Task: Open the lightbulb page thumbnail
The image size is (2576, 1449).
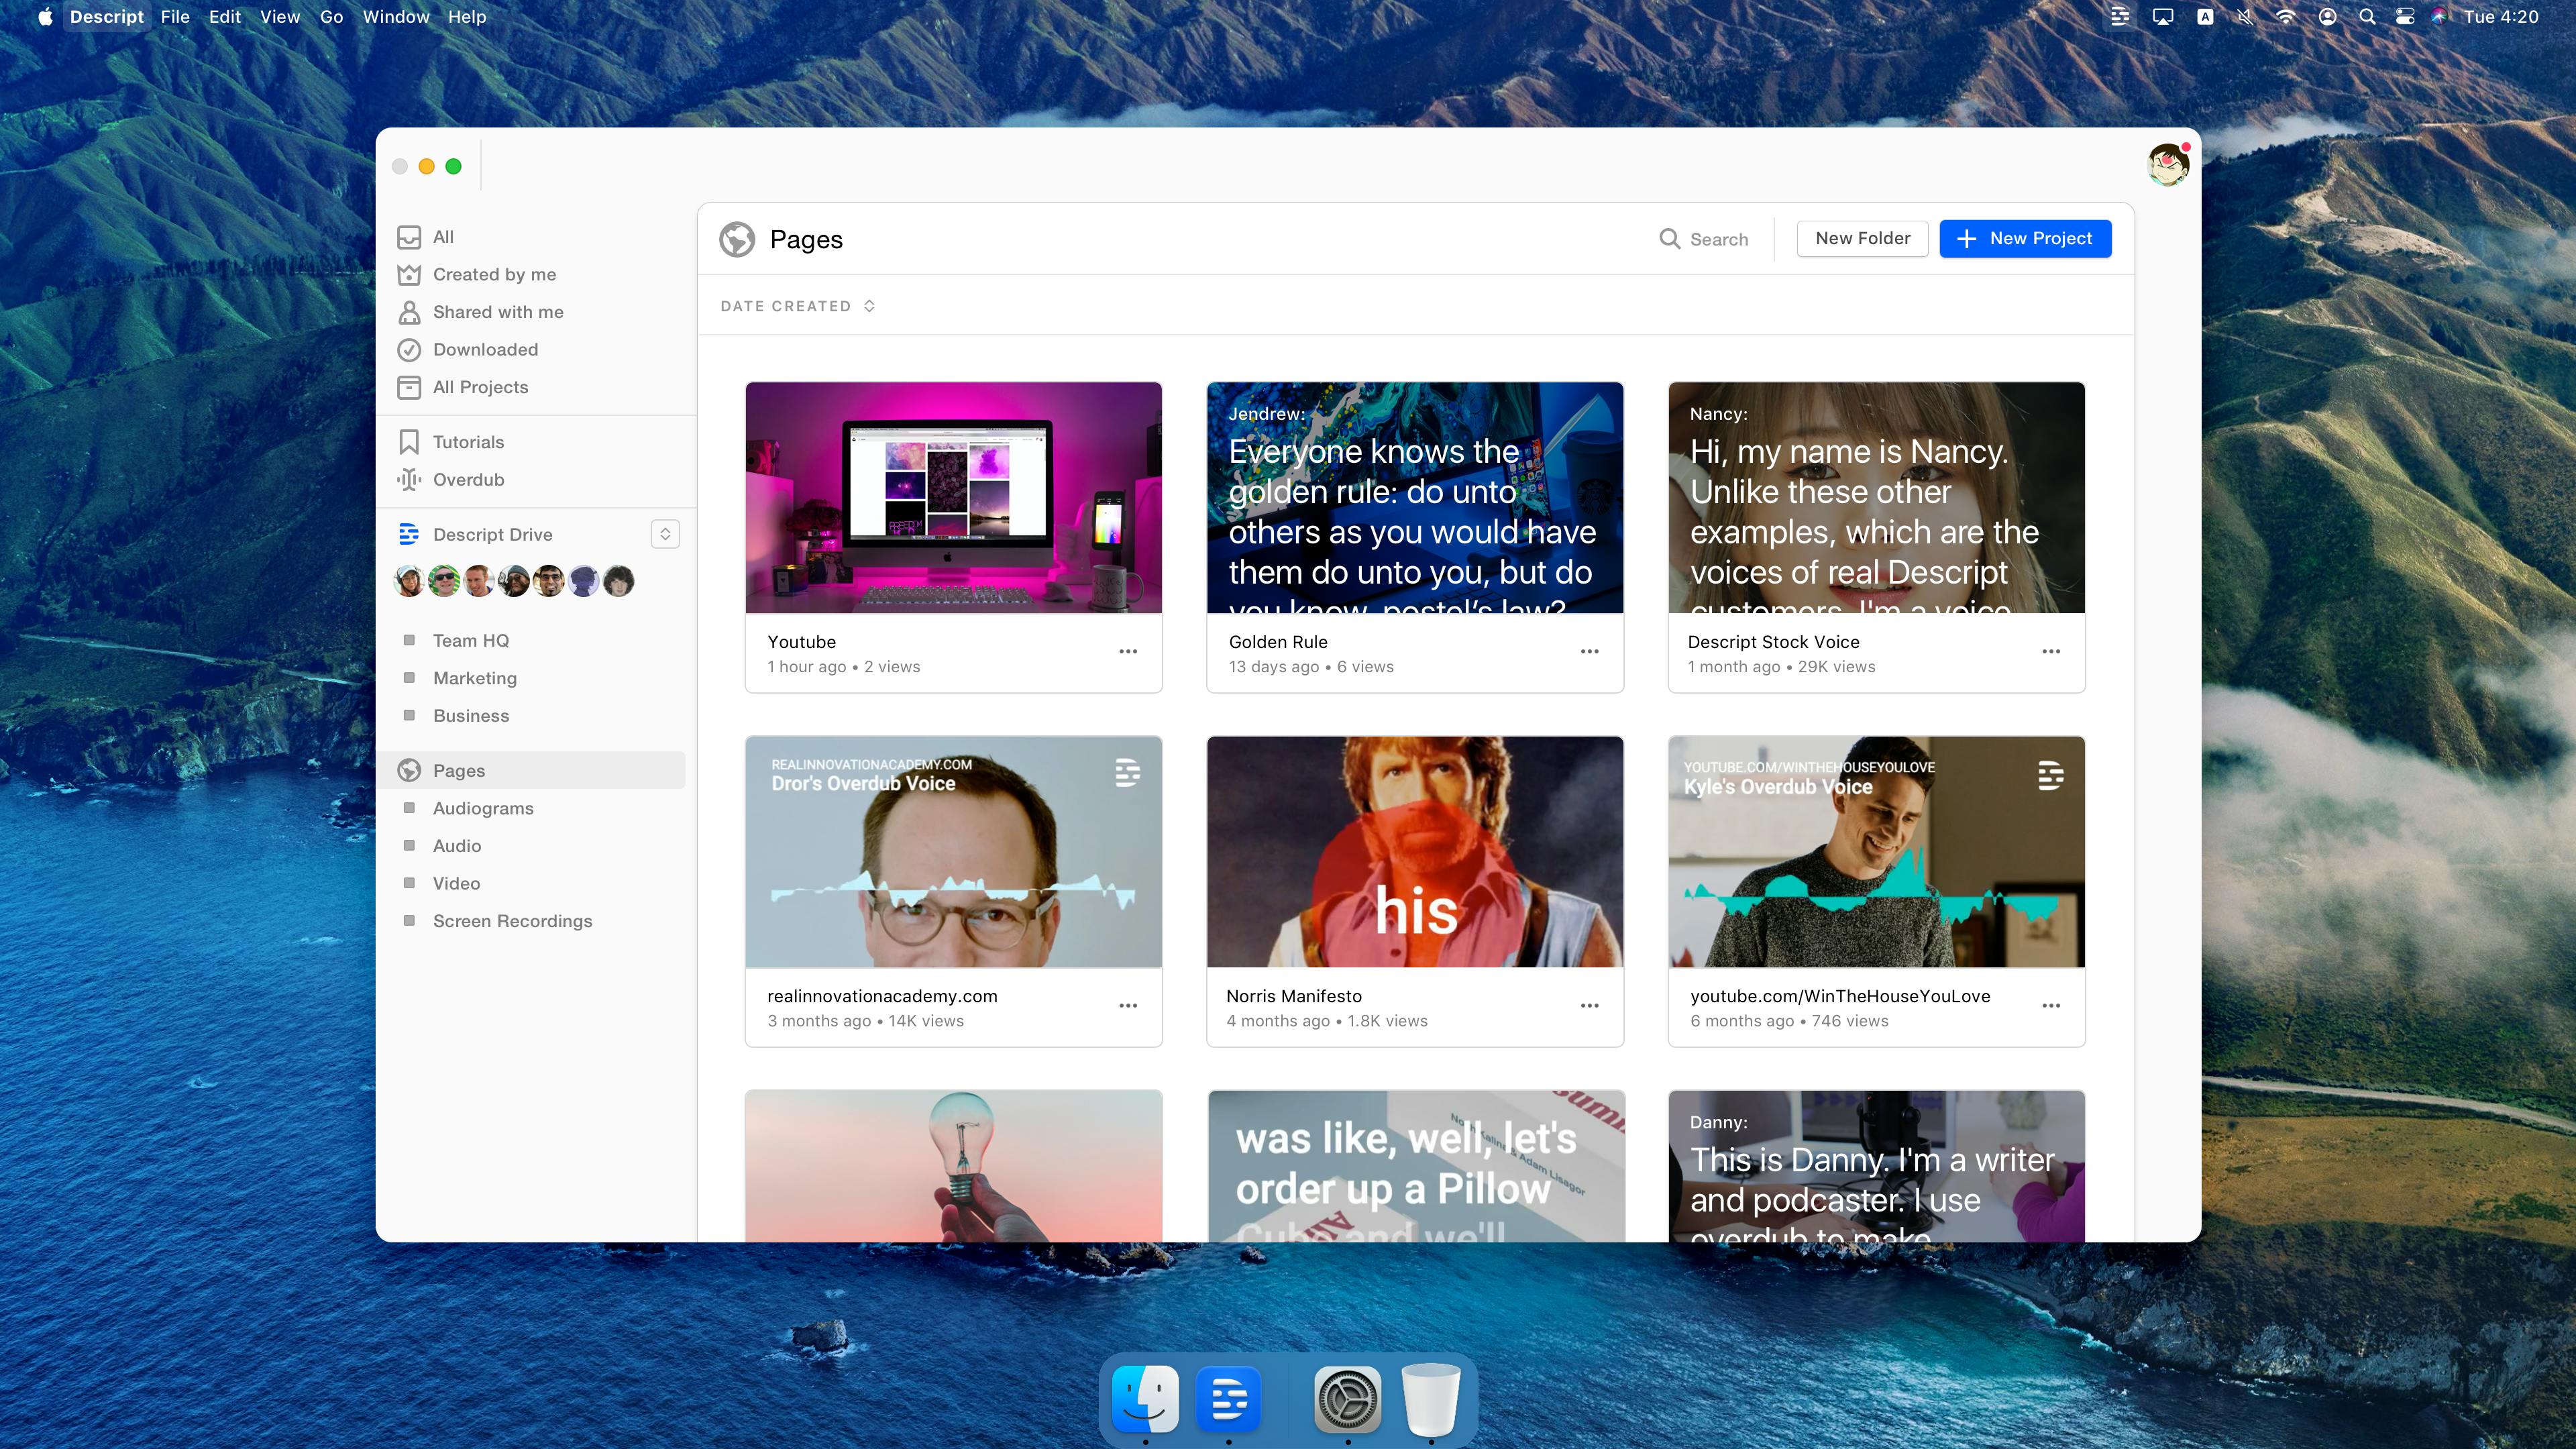Action: pyautogui.click(x=953, y=1167)
